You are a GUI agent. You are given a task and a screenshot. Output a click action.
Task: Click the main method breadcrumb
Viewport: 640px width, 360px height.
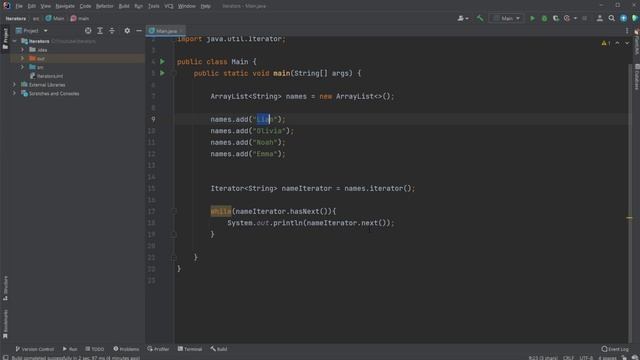pyautogui.click(x=80, y=18)
